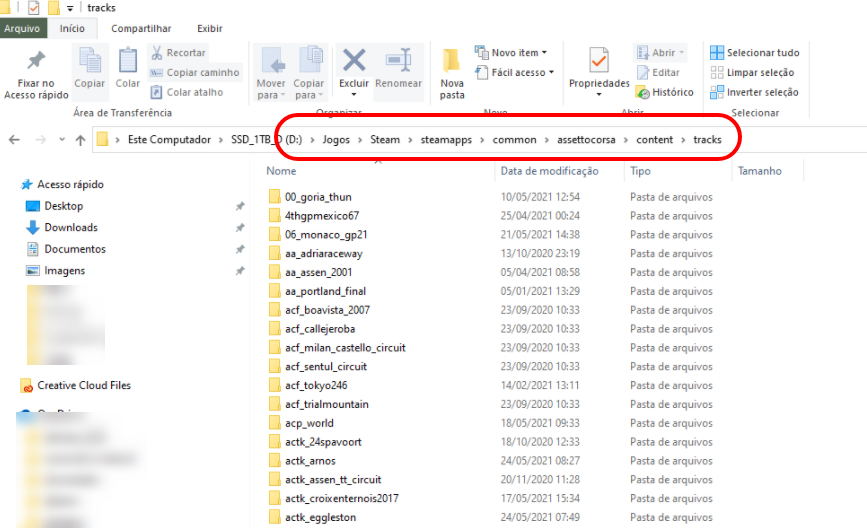Open Propriedades in the ribbon

(x=599, y=72)
